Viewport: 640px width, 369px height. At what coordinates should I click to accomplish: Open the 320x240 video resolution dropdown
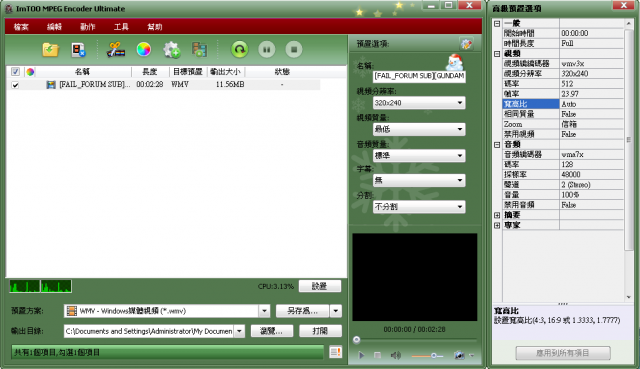(x=419, y=103)
